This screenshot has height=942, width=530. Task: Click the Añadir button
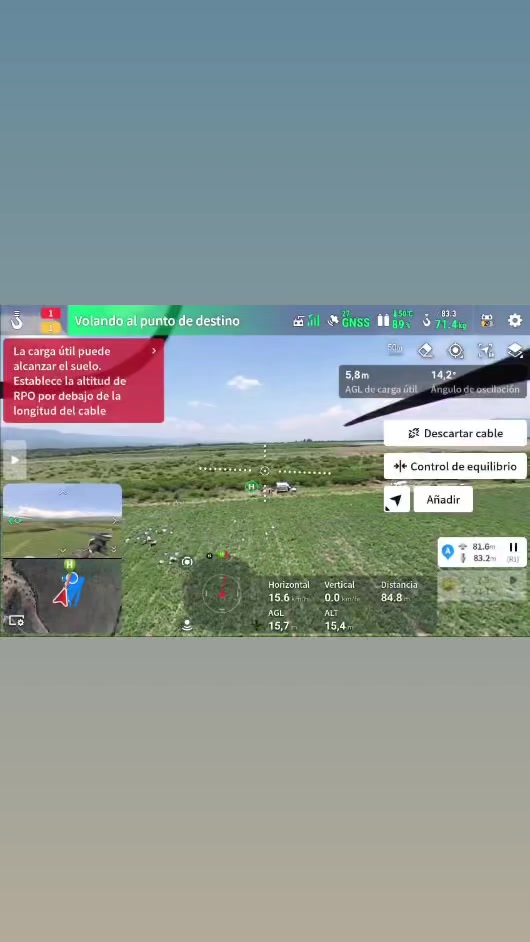tap(443, 499)
